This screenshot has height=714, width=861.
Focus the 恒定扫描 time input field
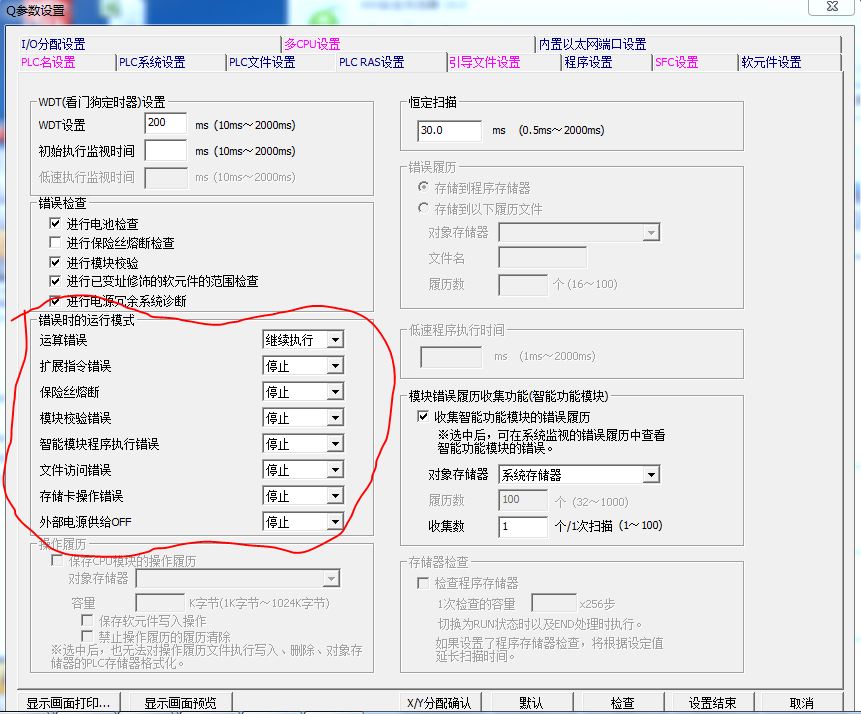(x=448, y=130)
